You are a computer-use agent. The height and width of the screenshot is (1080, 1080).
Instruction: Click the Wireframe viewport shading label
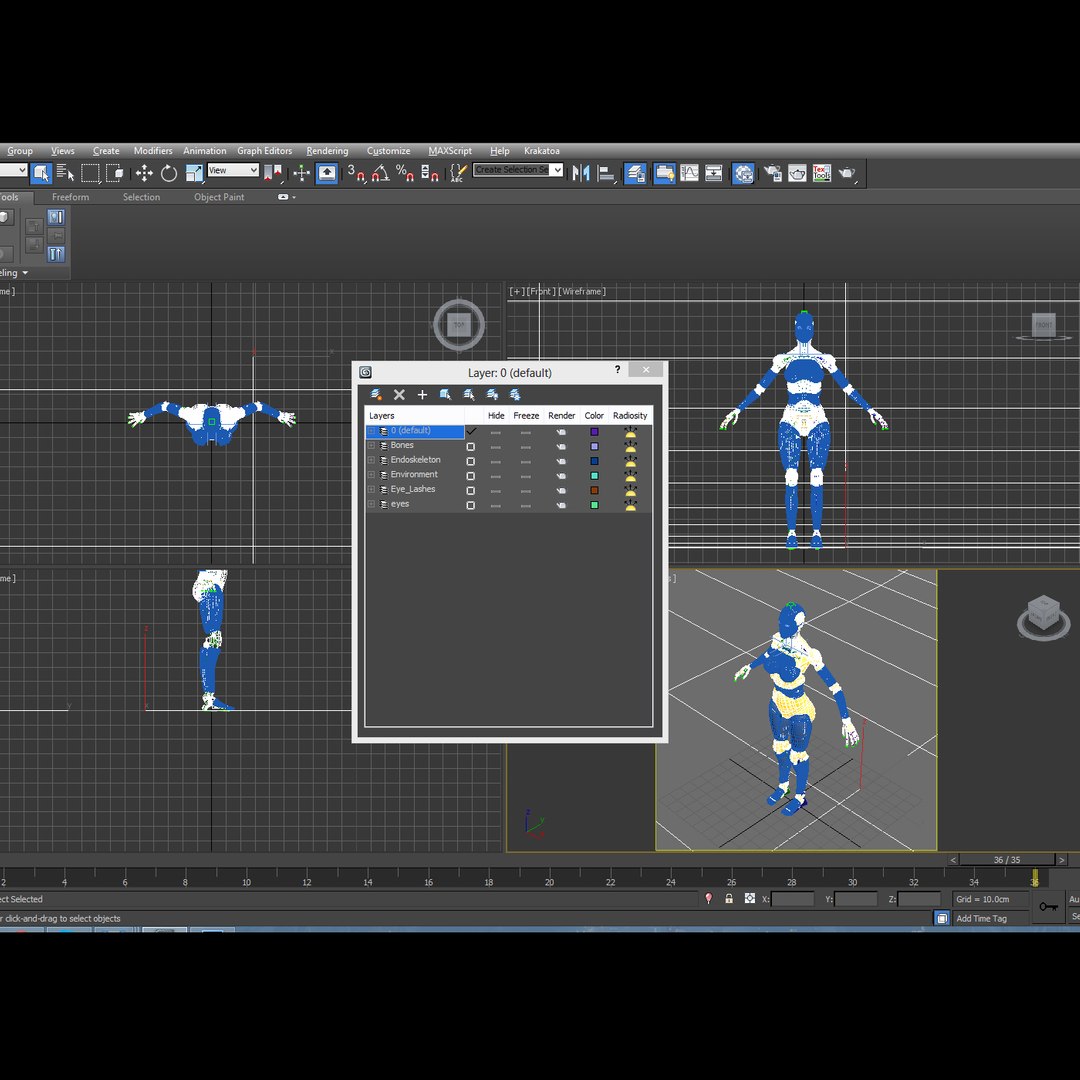point(582,291)
